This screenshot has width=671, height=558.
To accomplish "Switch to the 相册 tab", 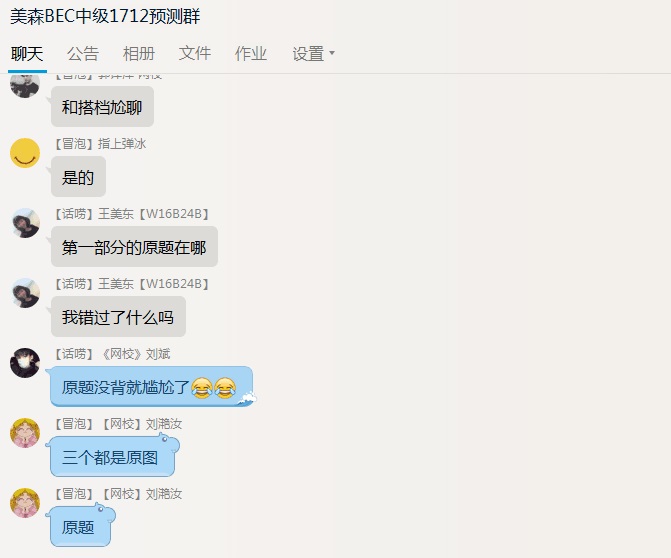I will pos(138,54).
